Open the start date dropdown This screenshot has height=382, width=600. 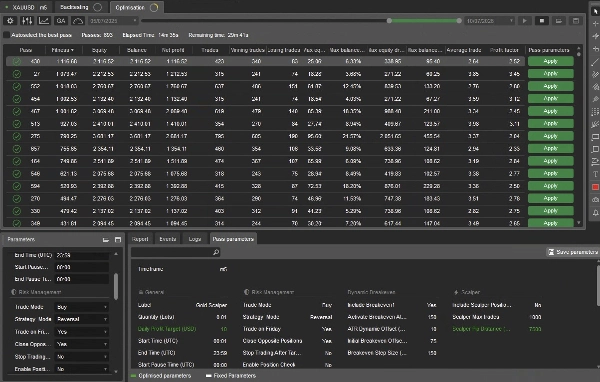[135, 21]
